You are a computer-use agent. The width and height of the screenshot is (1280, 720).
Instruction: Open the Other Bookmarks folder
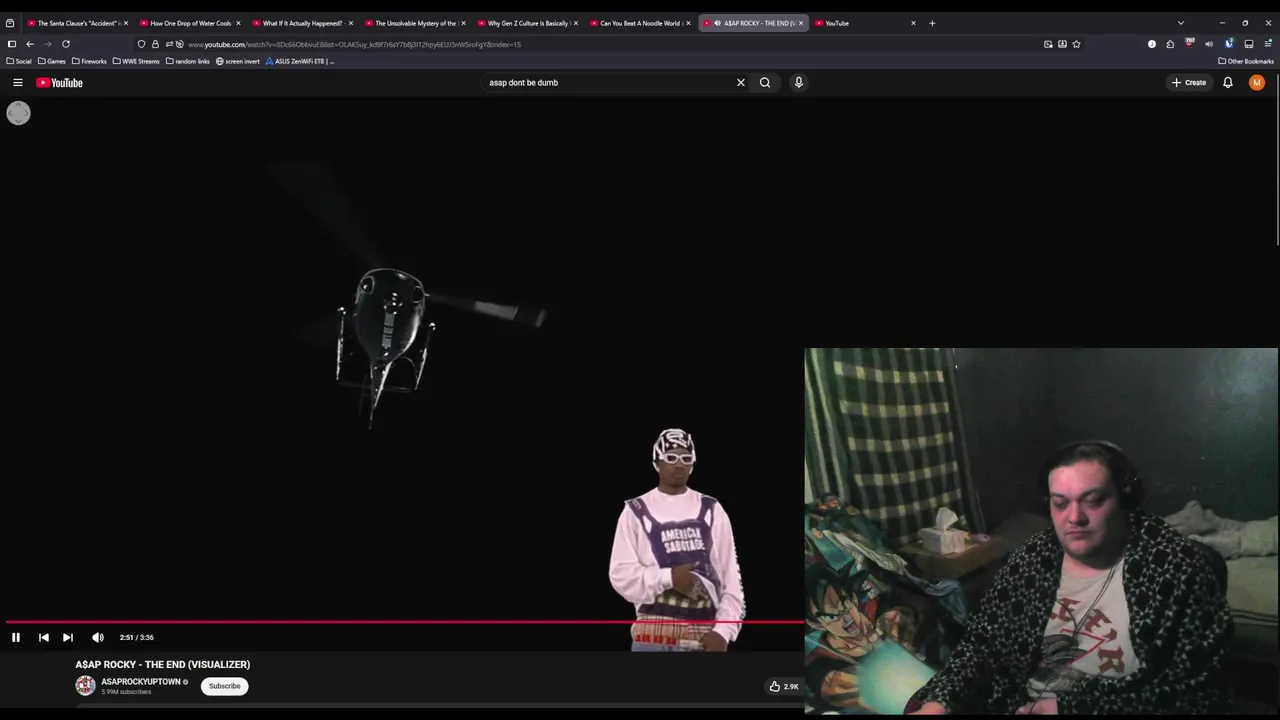(1246, 61)
